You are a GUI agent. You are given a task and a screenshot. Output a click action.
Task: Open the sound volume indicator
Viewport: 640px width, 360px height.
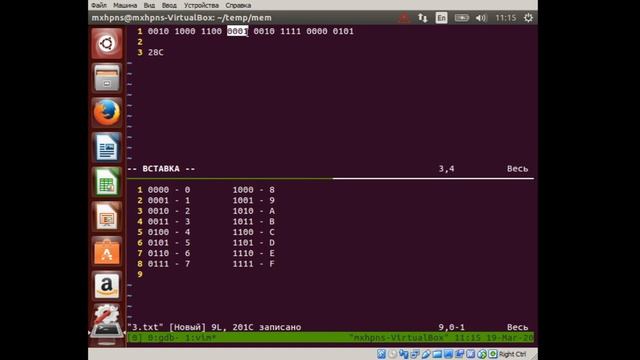pos(481,18)
